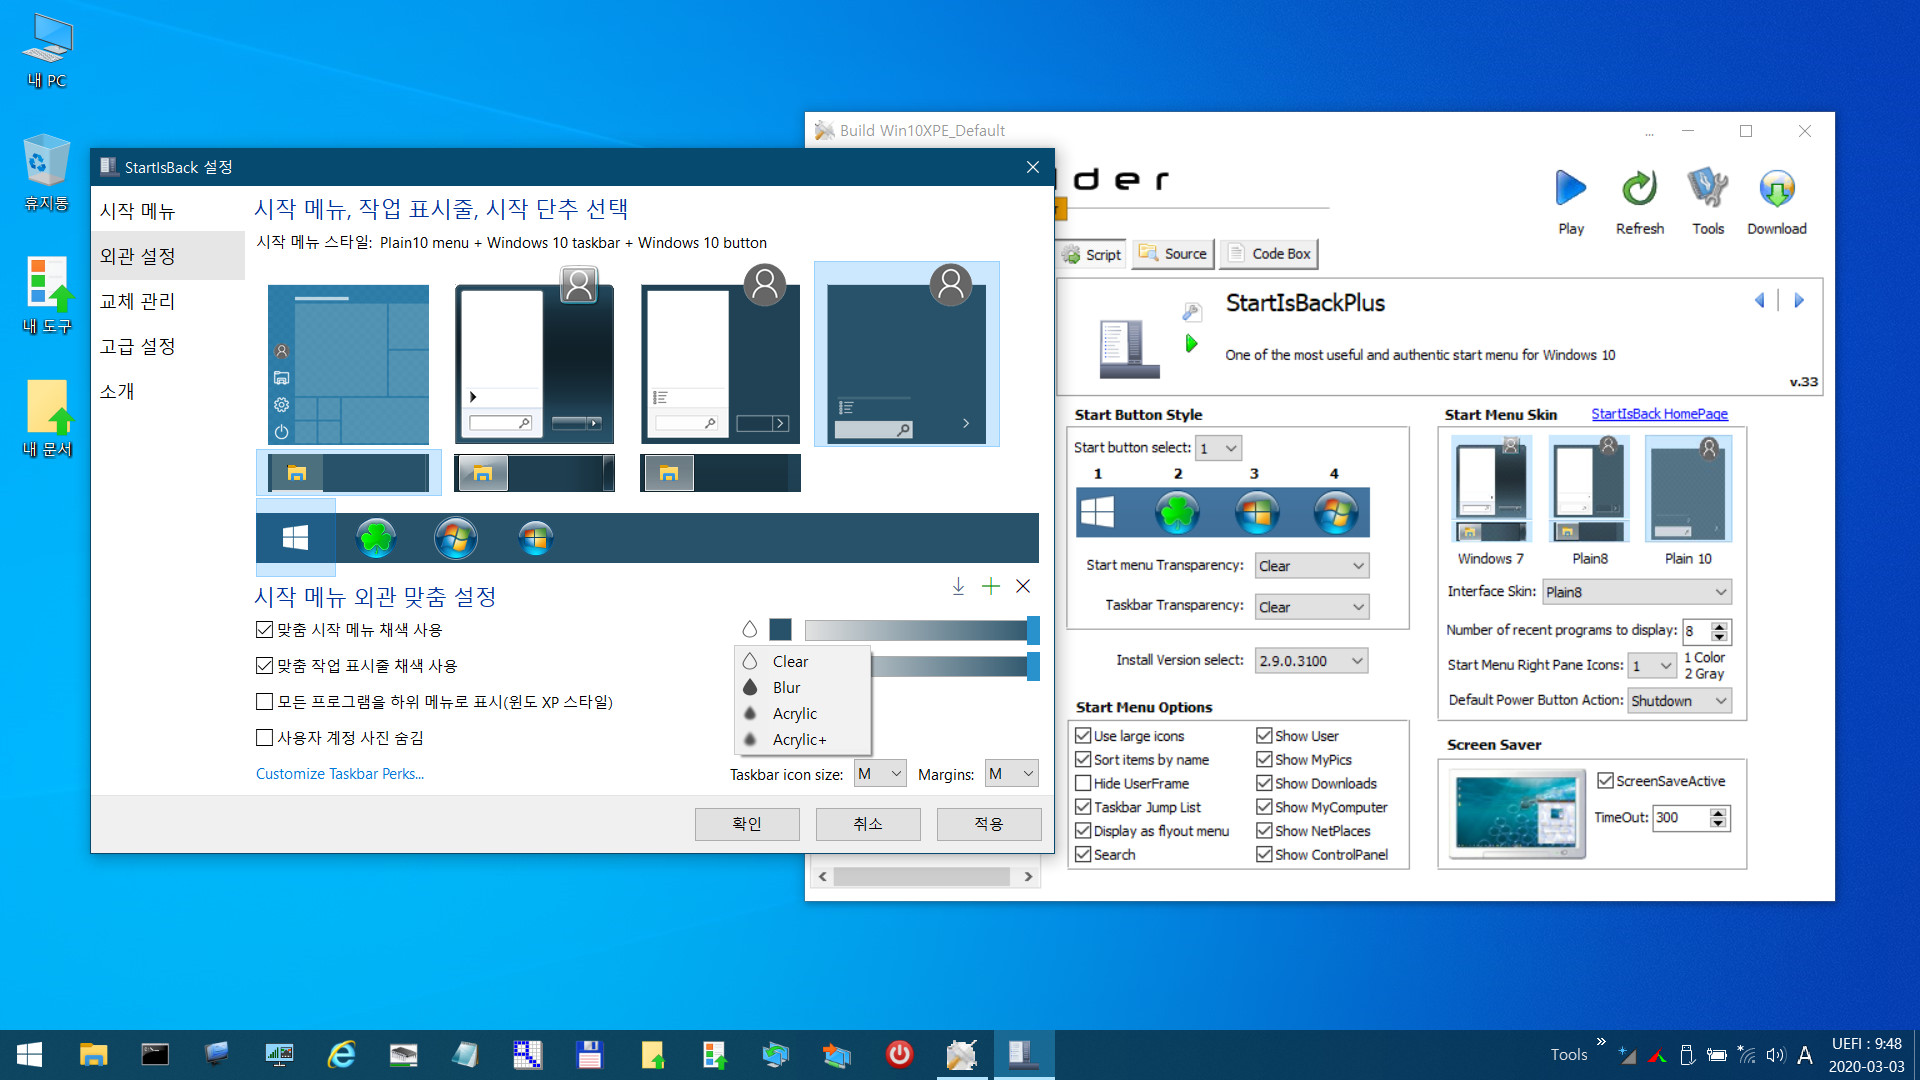This screenshot has width=1920, height=1080.
Task: Open the Tools icon in the builder window
Action: pos(1707,189)
